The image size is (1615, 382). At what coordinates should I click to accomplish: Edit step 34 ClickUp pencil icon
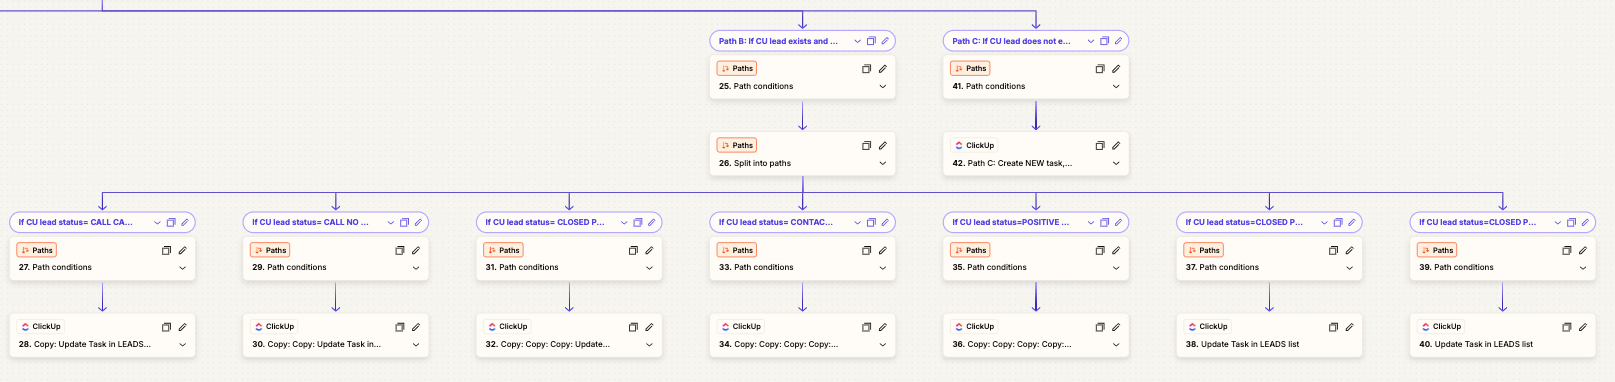pyautogui.click(x=883, y=327)
